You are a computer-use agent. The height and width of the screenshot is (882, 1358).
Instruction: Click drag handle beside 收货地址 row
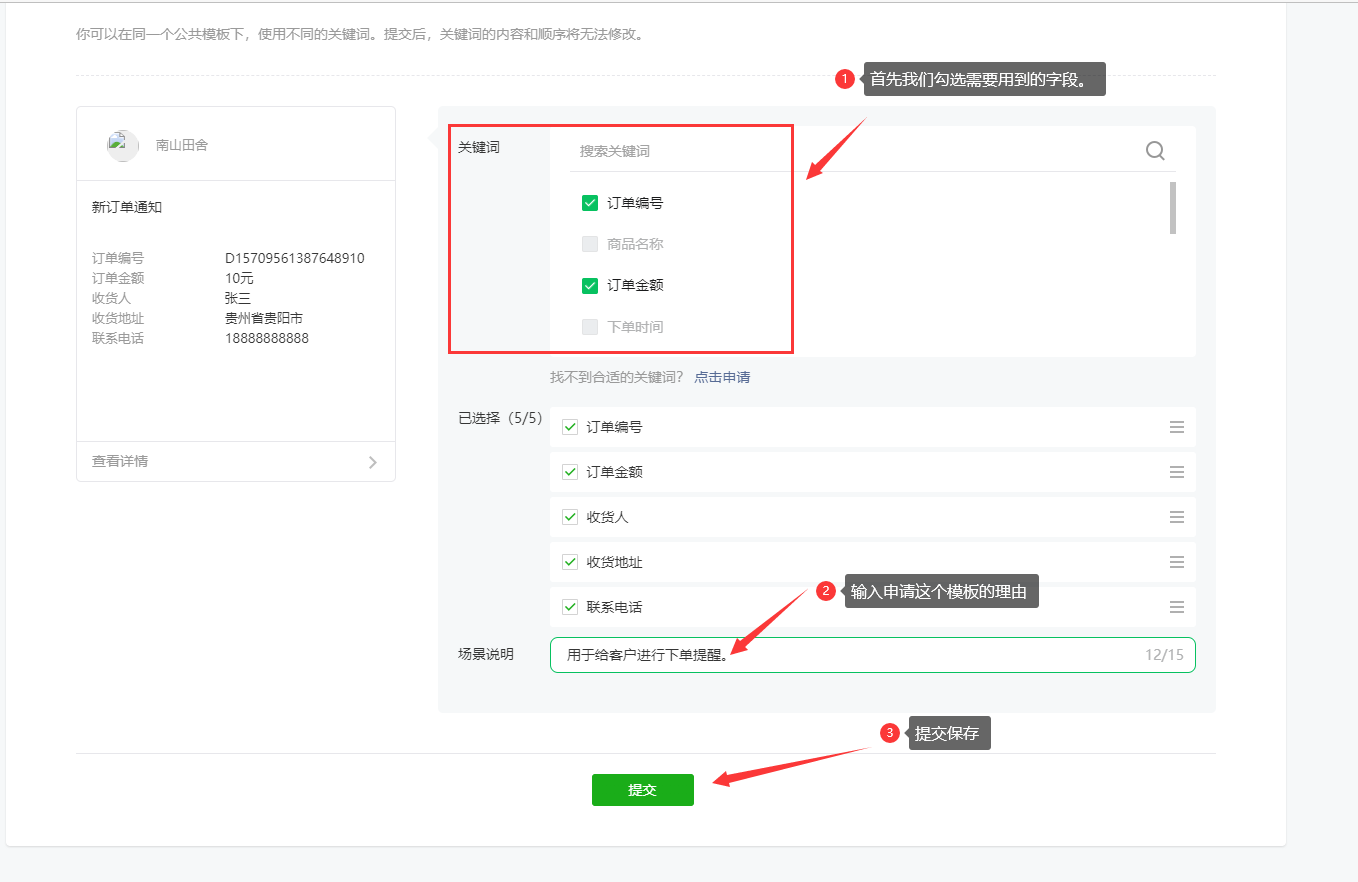(1176, 562)
